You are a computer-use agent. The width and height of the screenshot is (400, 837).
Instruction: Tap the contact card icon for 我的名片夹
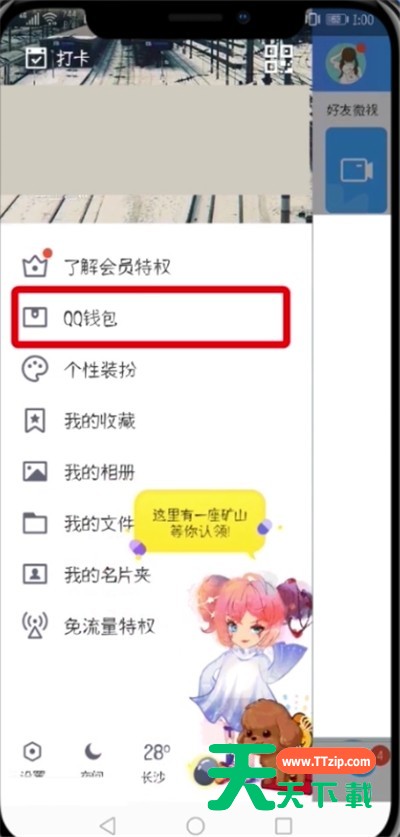(x=35, y=574)
